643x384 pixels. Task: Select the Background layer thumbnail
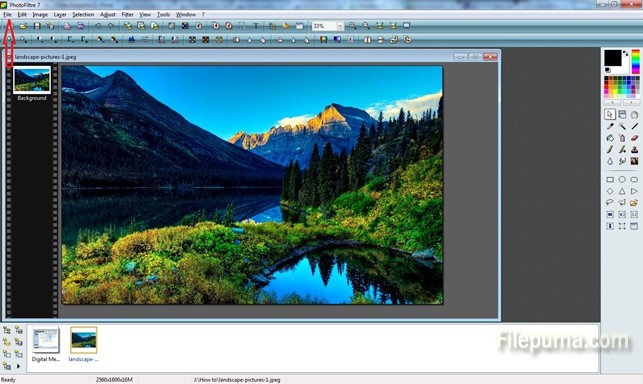(x=32, y=80)
